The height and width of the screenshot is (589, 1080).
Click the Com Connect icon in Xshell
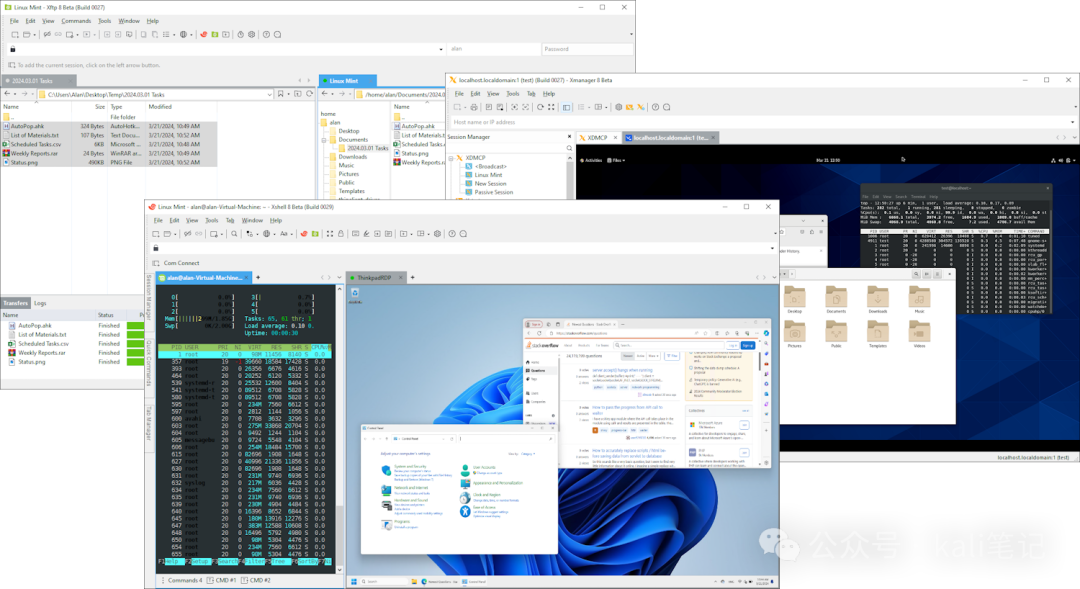click(156, 263)
